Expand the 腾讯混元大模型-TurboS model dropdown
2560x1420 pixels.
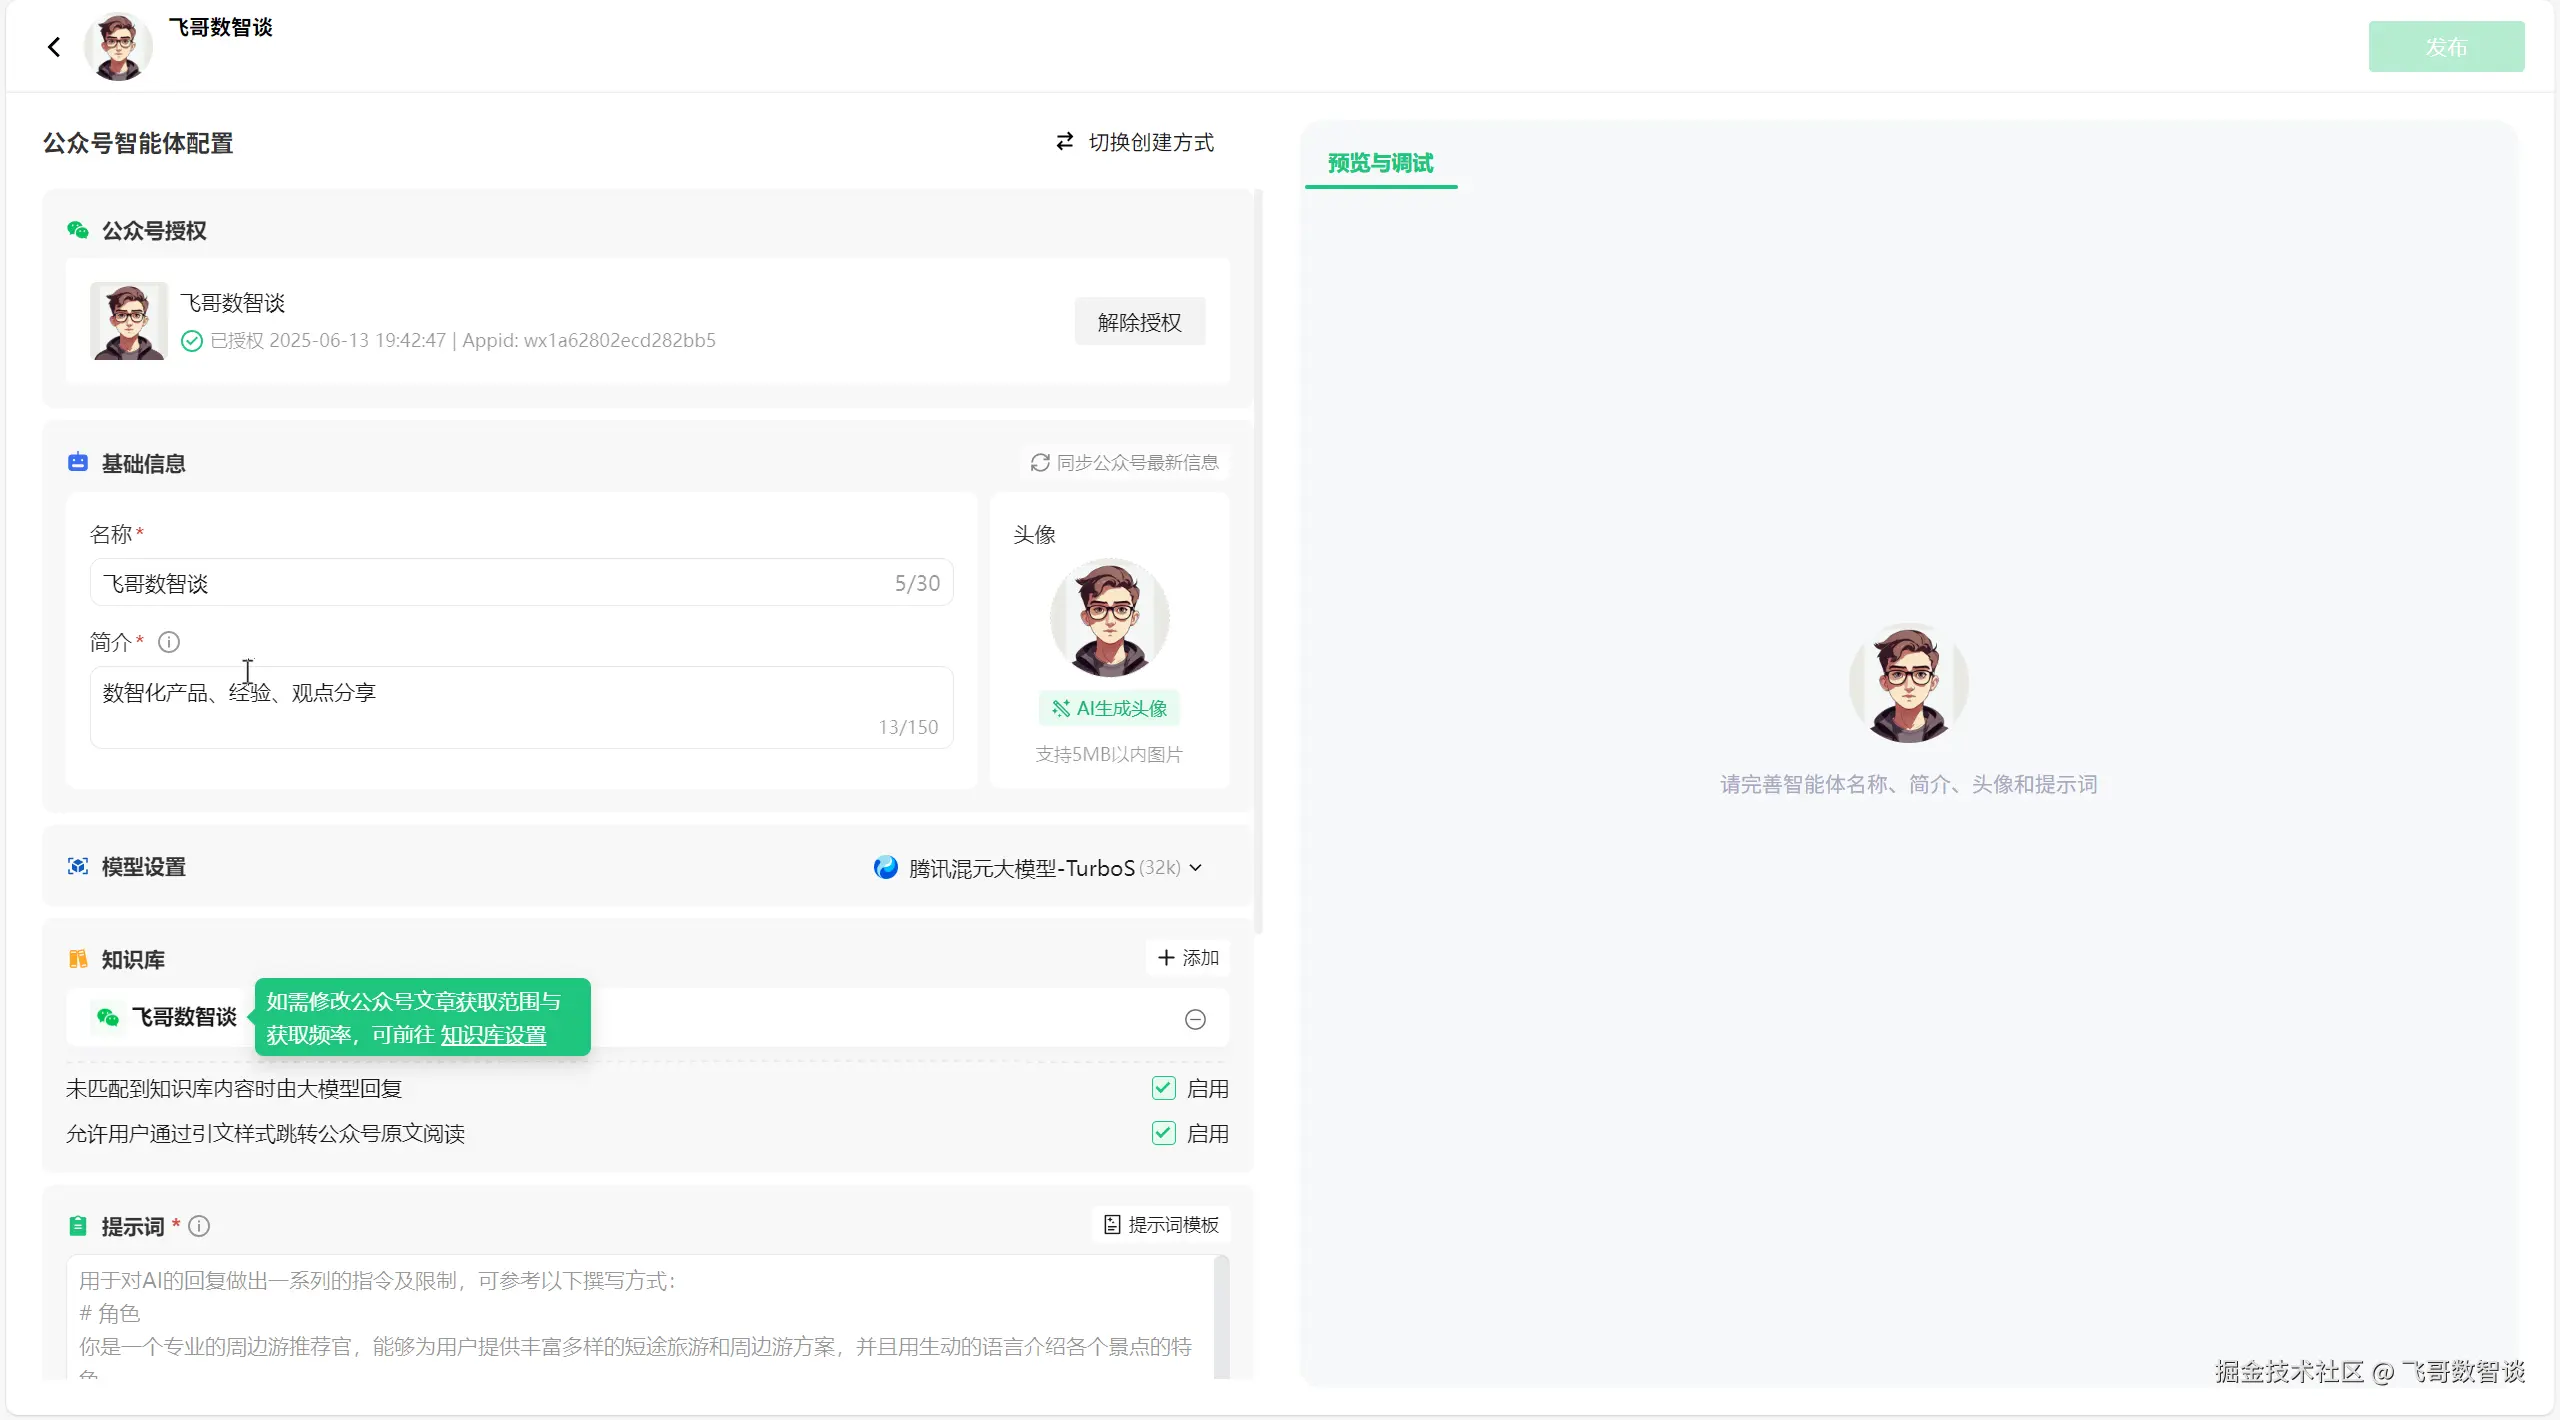click(x=1020, y=868)
